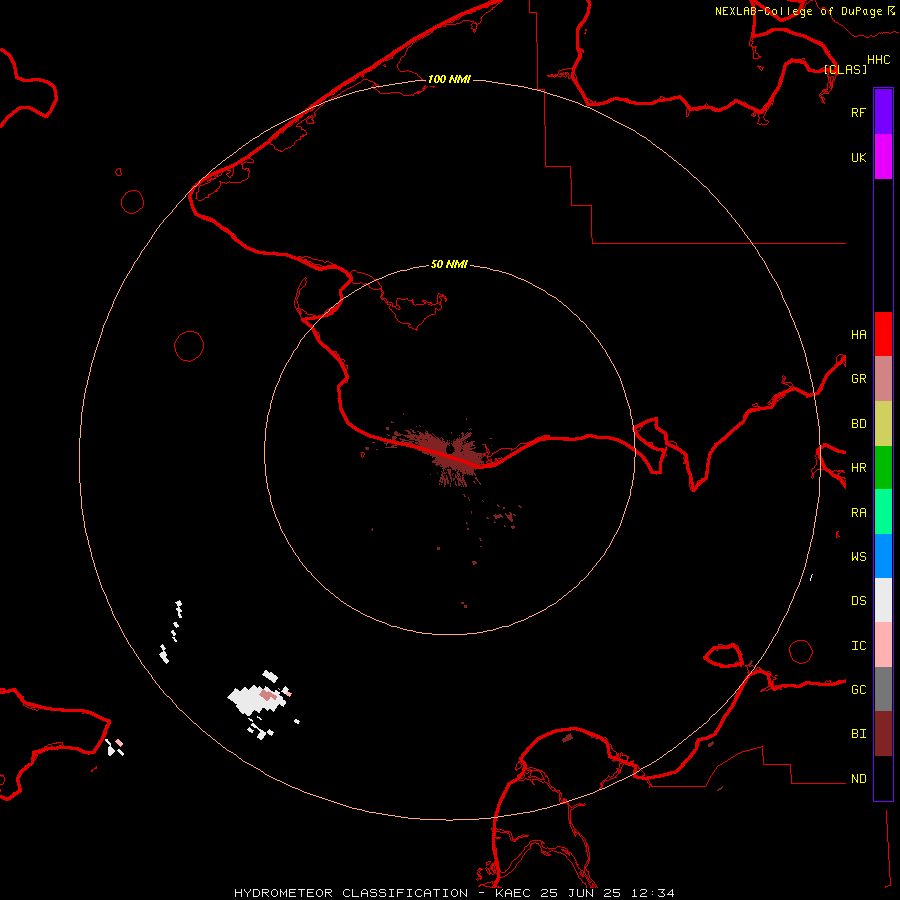900x900 pixels.
Task: Click the UK legend label
Action: [858, 157]
